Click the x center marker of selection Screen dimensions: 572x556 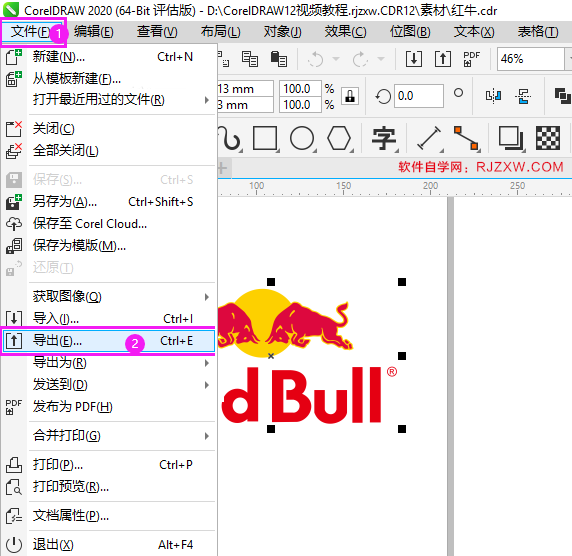(x=271, y=356)
